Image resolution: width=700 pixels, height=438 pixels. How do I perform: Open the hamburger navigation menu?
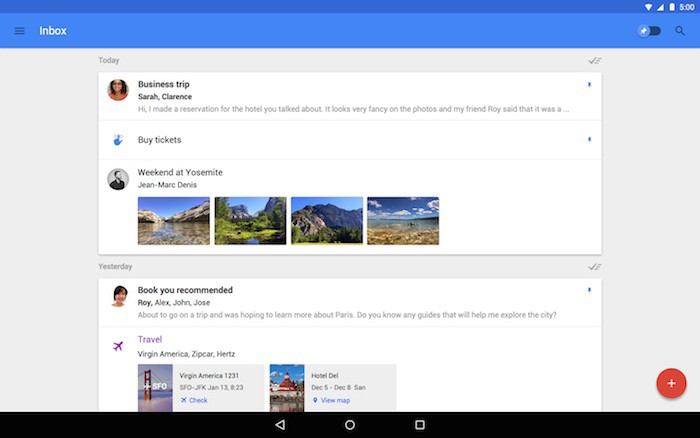click(20, 31)
